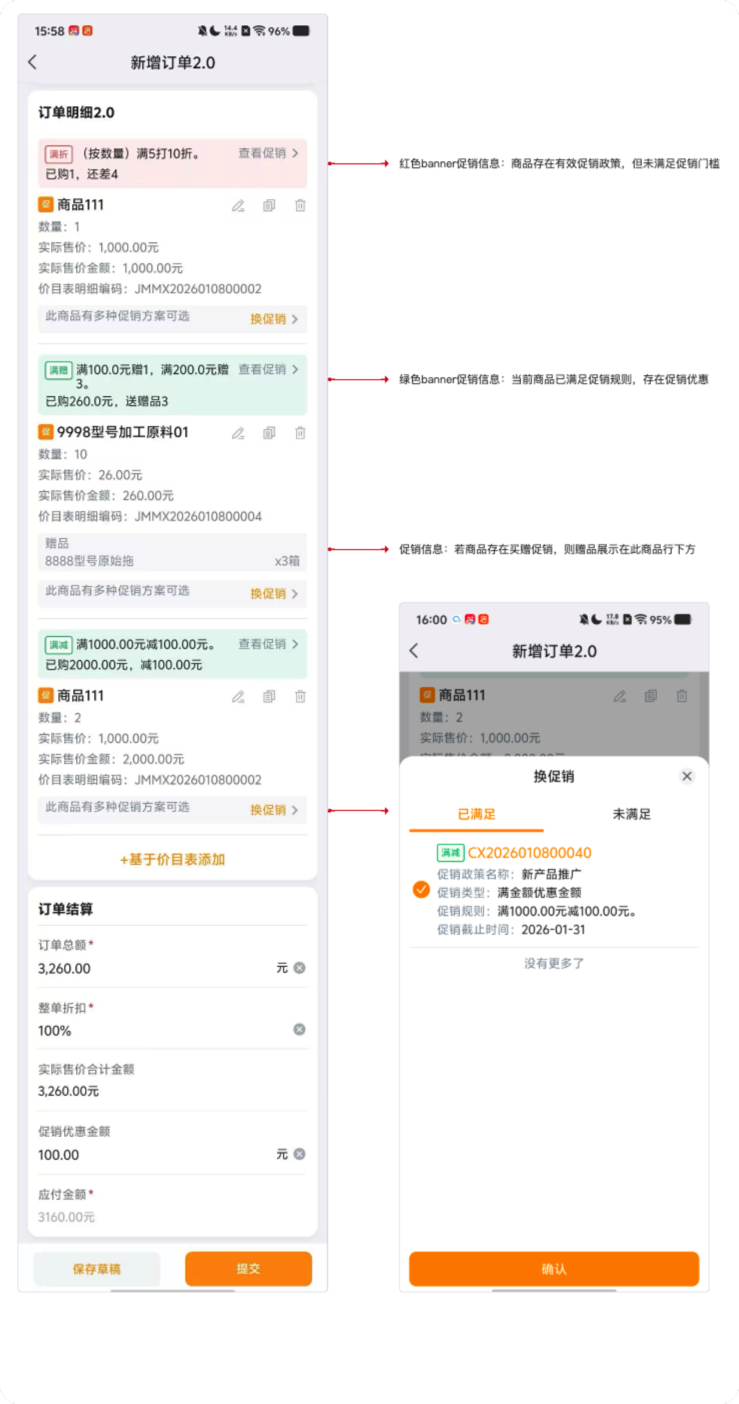Screen dimensions: 739x1404
Task: Edit 商品111 item with amount 1,000.00元
Action: 238,206
